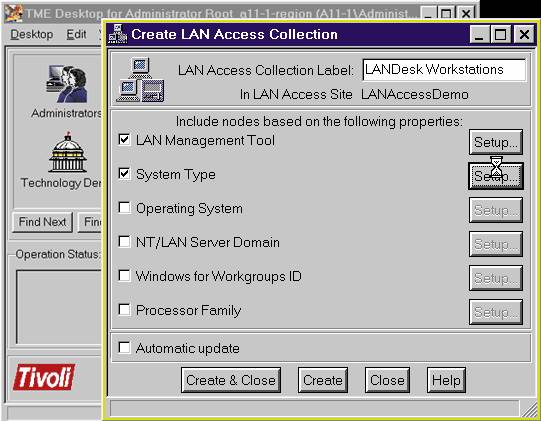Click Find Next in TME Desktop
541x421 pixels.
click(42, 222)
